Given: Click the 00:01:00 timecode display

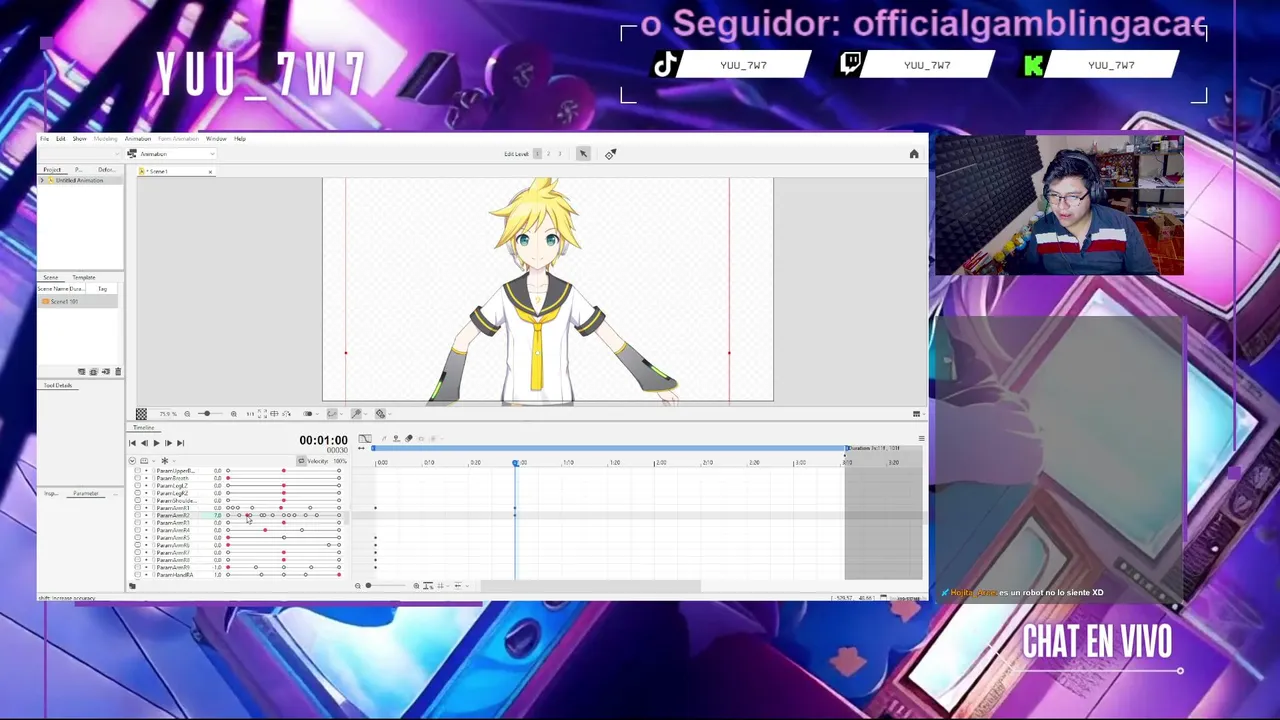Looking at the screenshot, I should (323, 441).
